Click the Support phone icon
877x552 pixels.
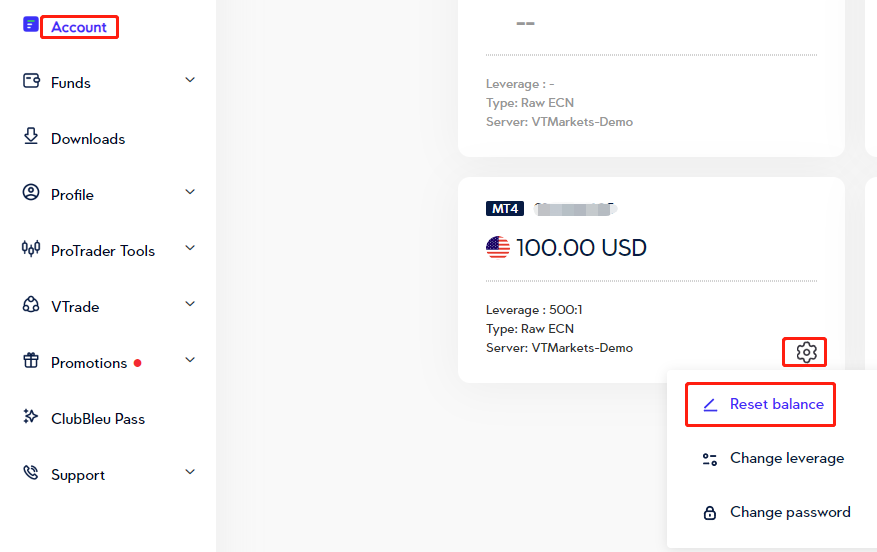pyautogui.click(x=31, y=473)
